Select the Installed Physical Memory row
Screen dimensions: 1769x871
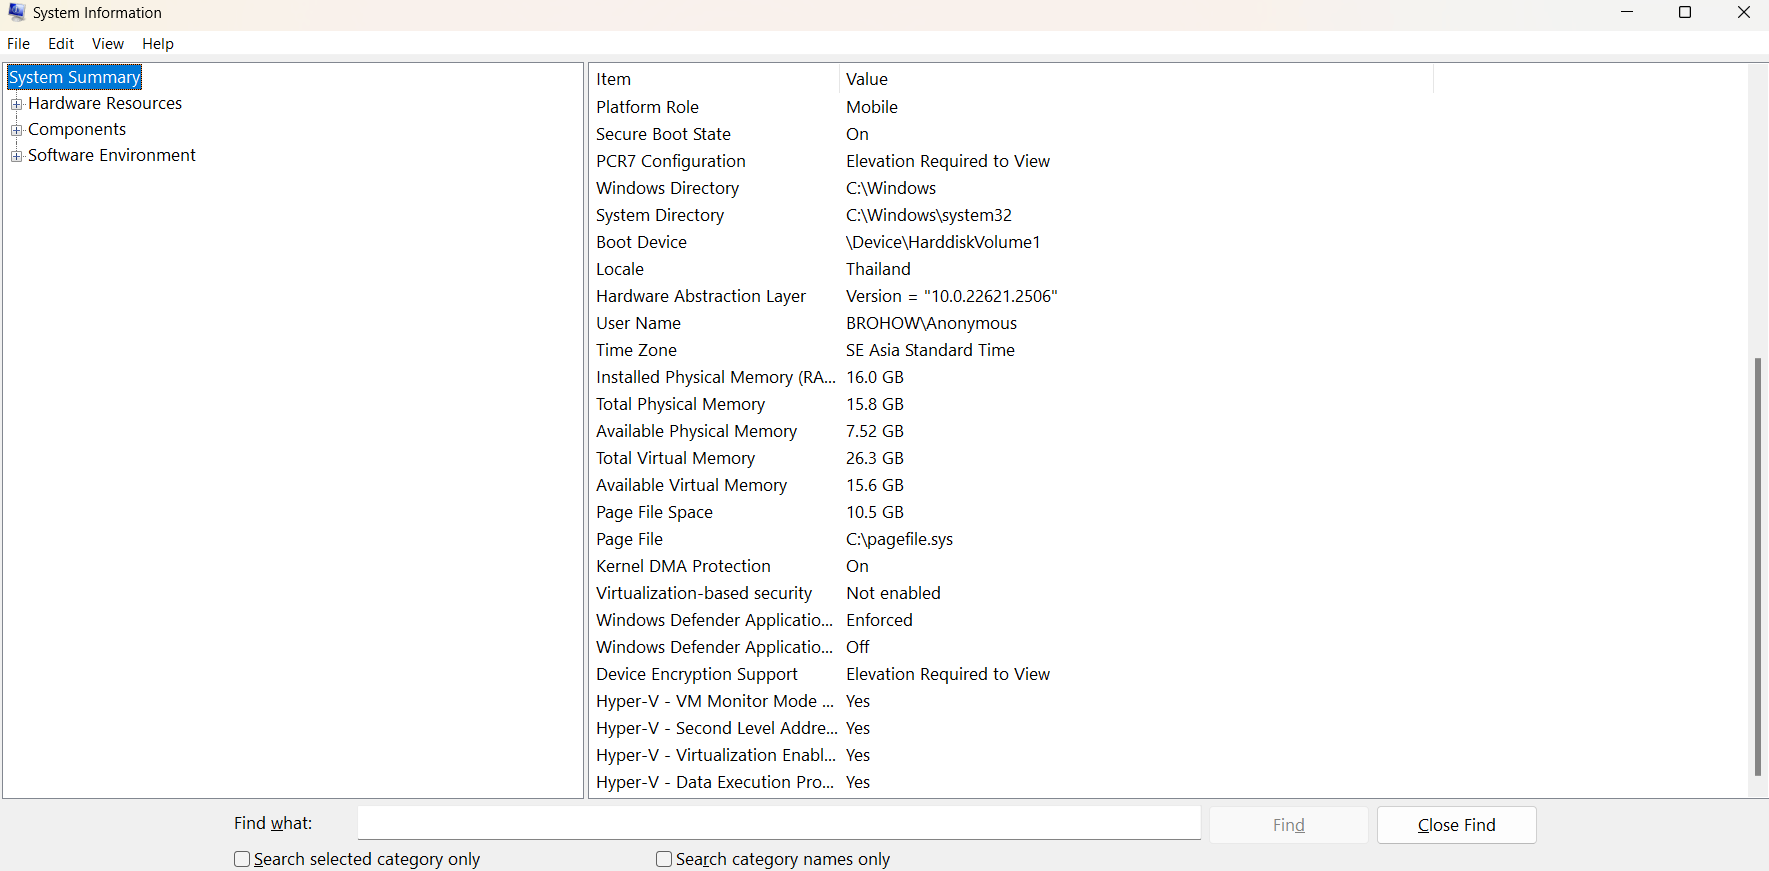coord(1011,377)
